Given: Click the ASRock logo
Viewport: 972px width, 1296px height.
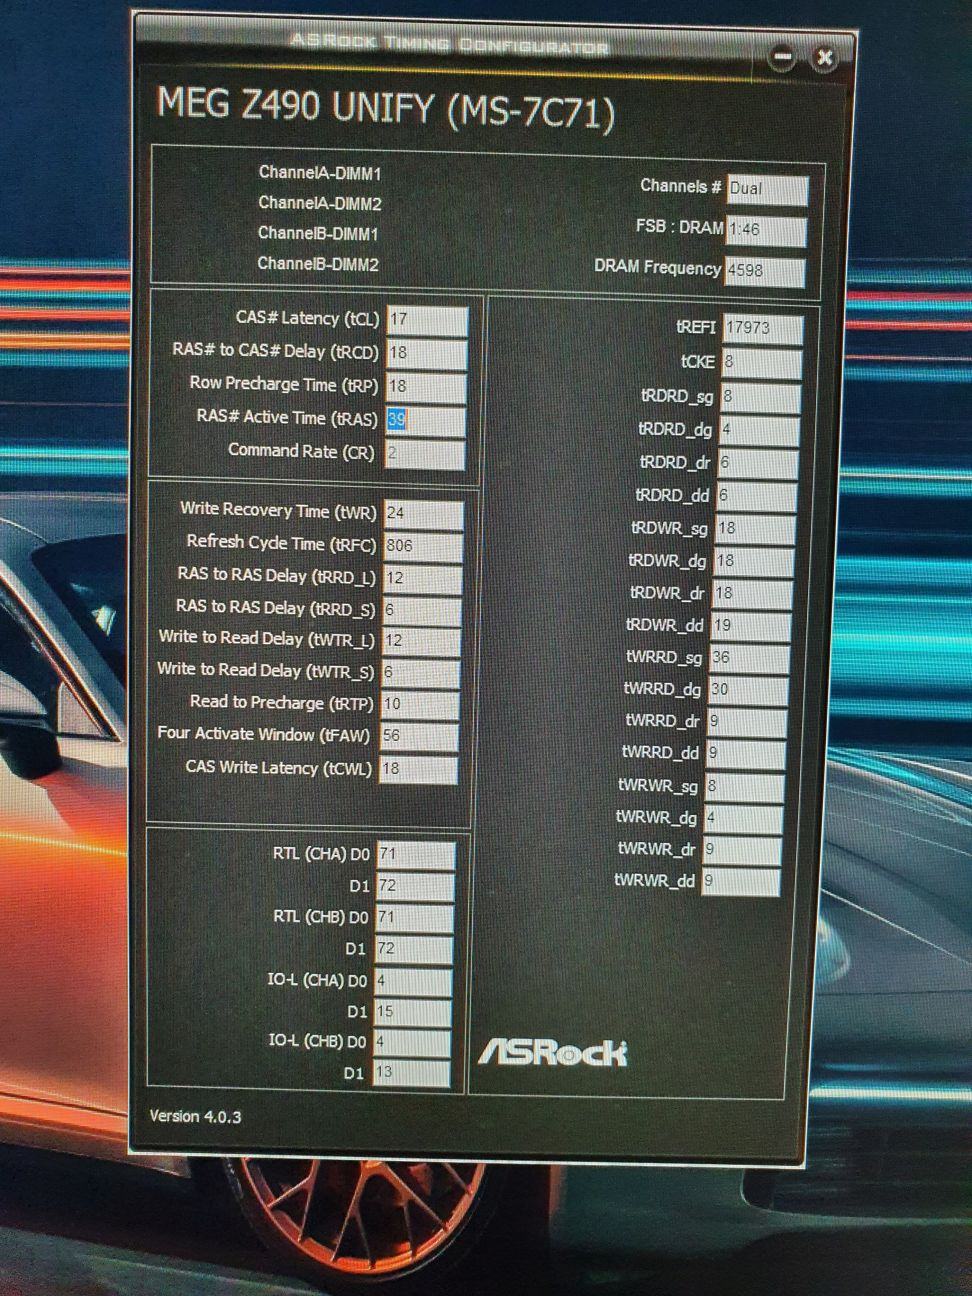Looking at the screenshot, I should 553,1052.
